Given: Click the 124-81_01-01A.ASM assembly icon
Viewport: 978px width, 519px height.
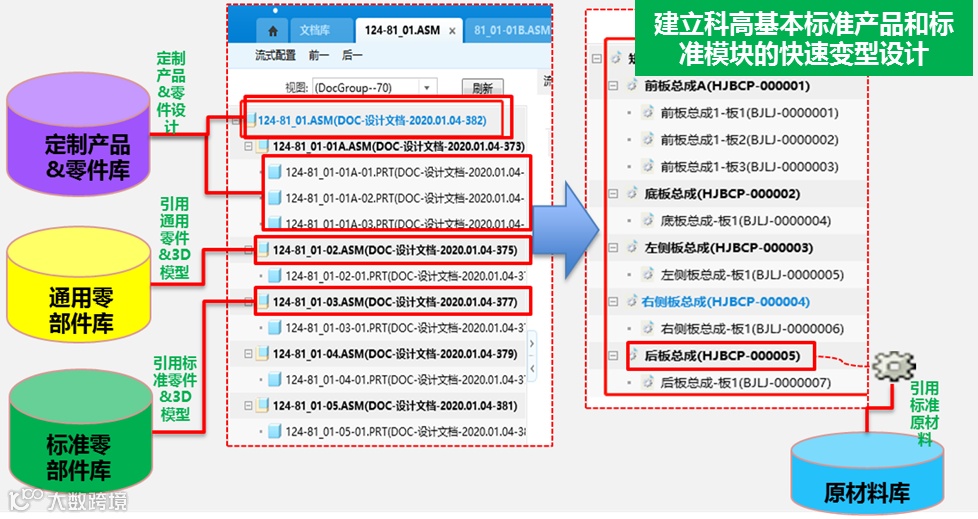Looking at the screenshot, I should pyautogui.click(x=263, y=147).
